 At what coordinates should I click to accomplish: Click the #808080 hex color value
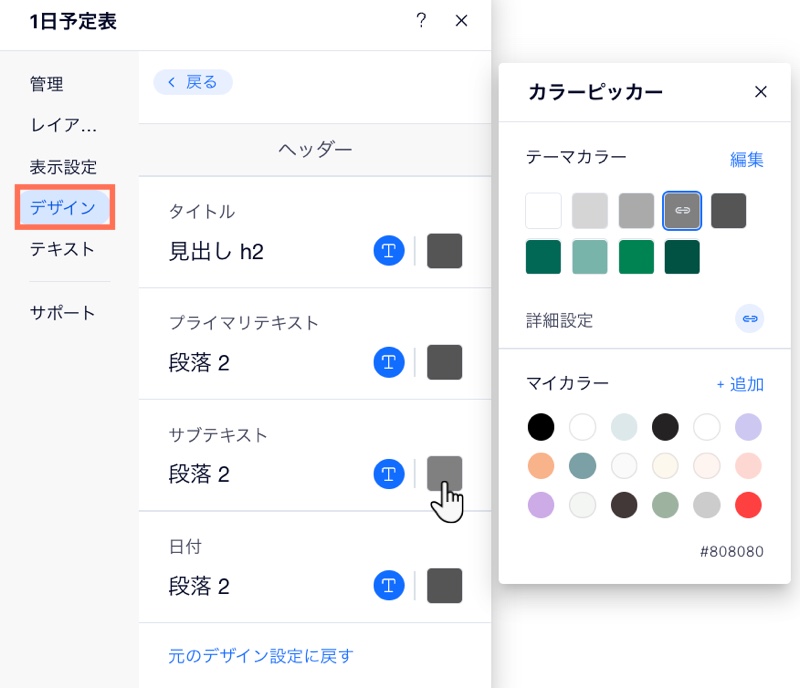pos(732,551)
